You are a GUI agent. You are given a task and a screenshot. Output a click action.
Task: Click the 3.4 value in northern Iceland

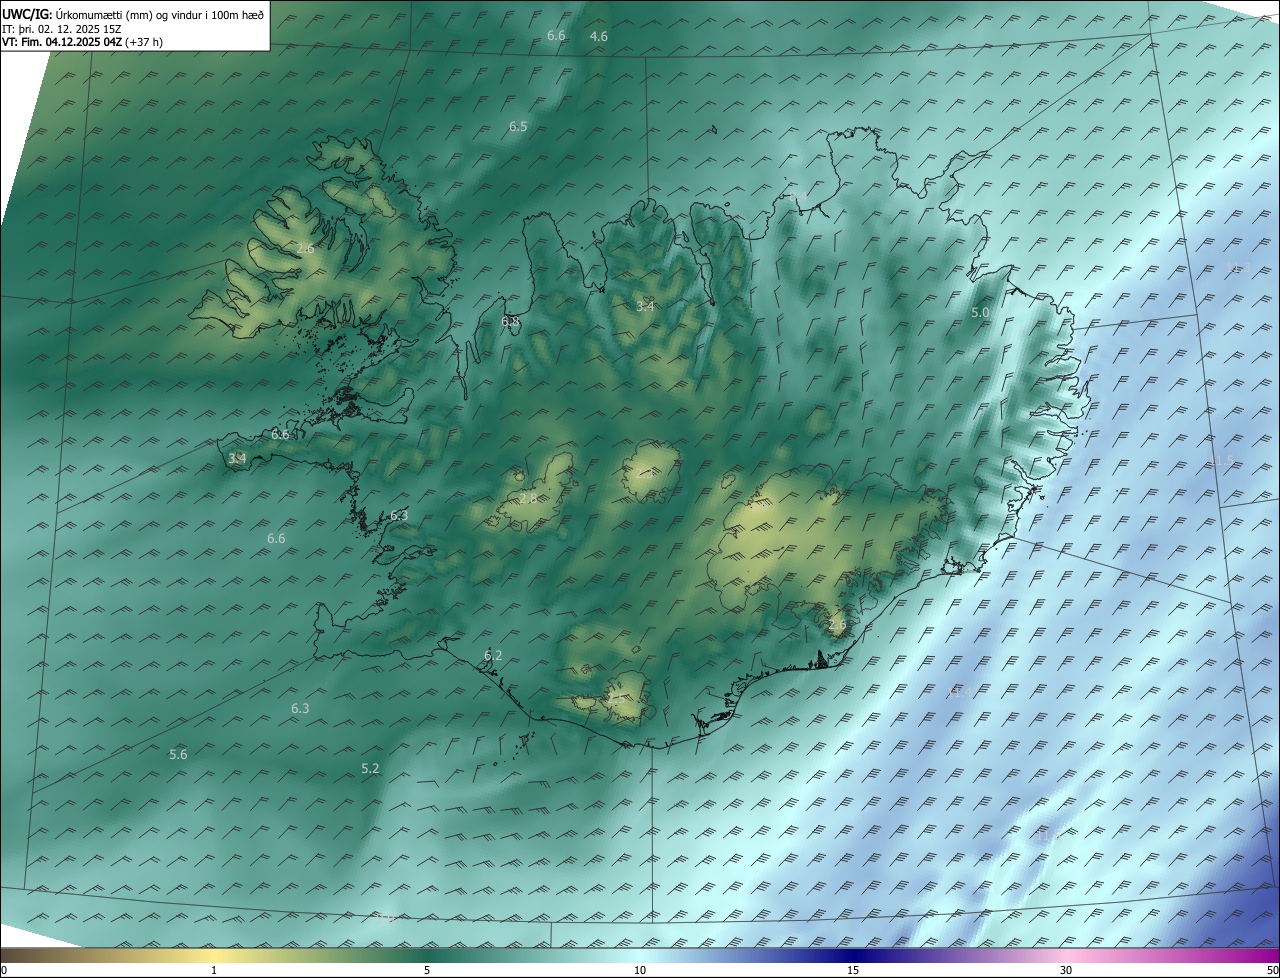(645, 306)
